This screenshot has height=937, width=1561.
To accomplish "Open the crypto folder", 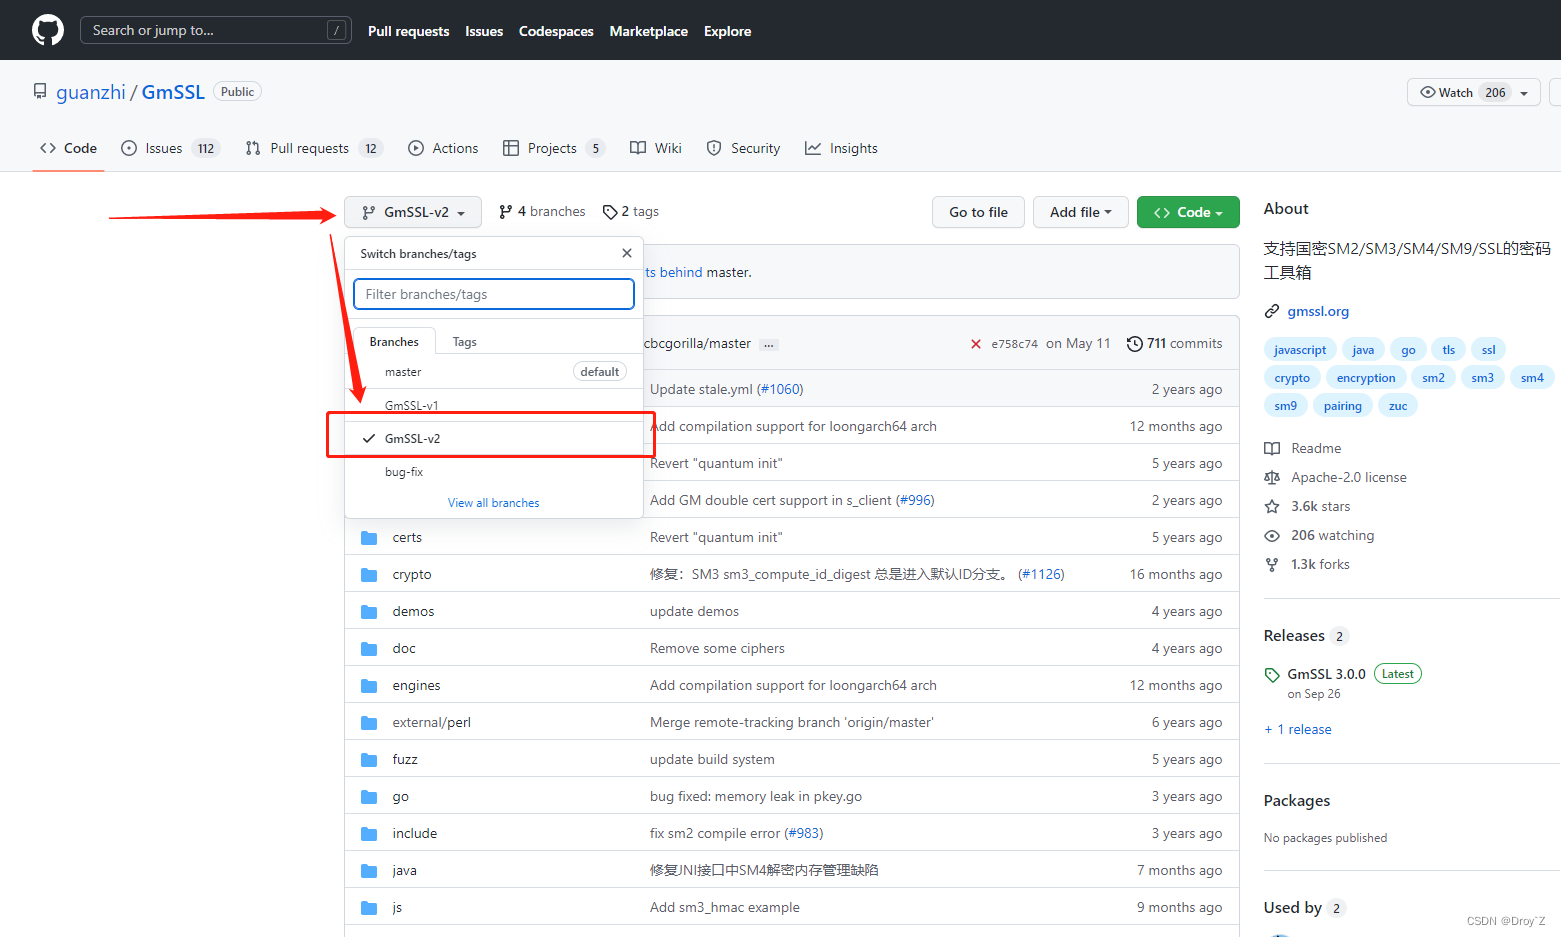I will point(412,574).
